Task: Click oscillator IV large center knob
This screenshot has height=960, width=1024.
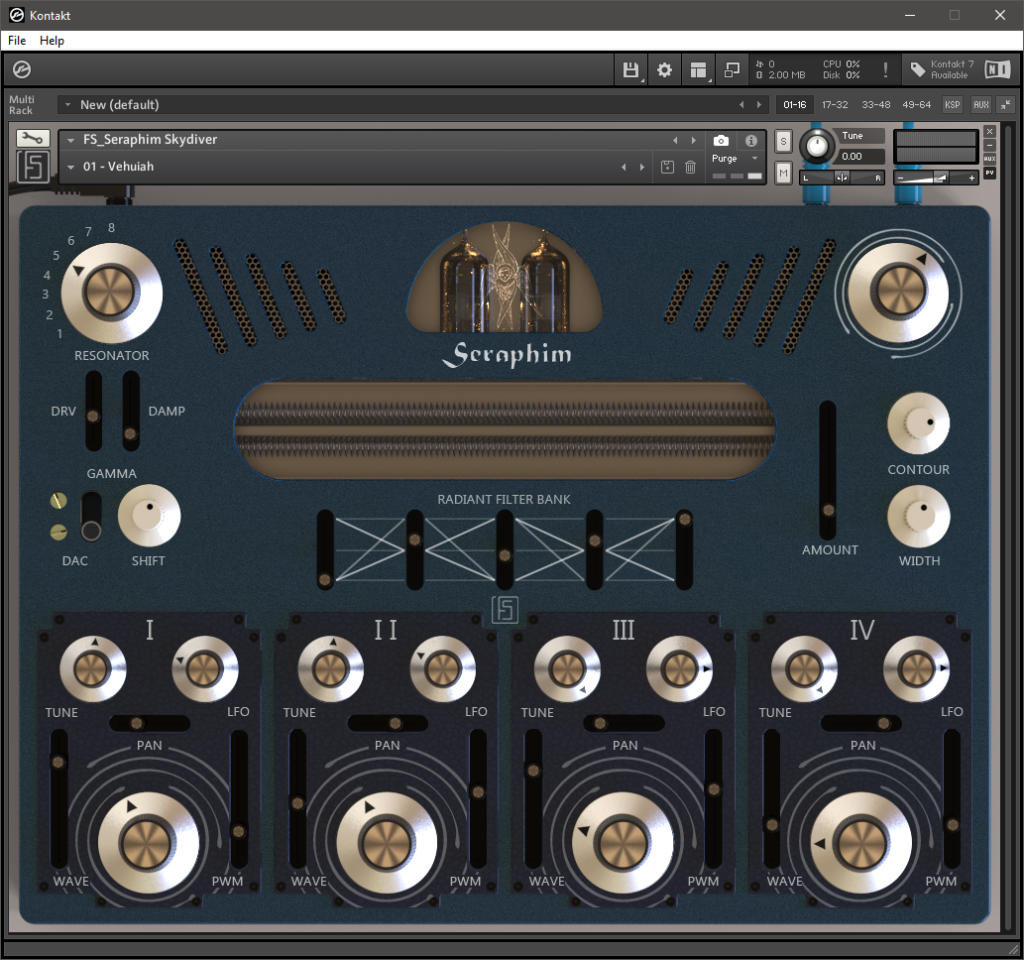Action: 861,843
